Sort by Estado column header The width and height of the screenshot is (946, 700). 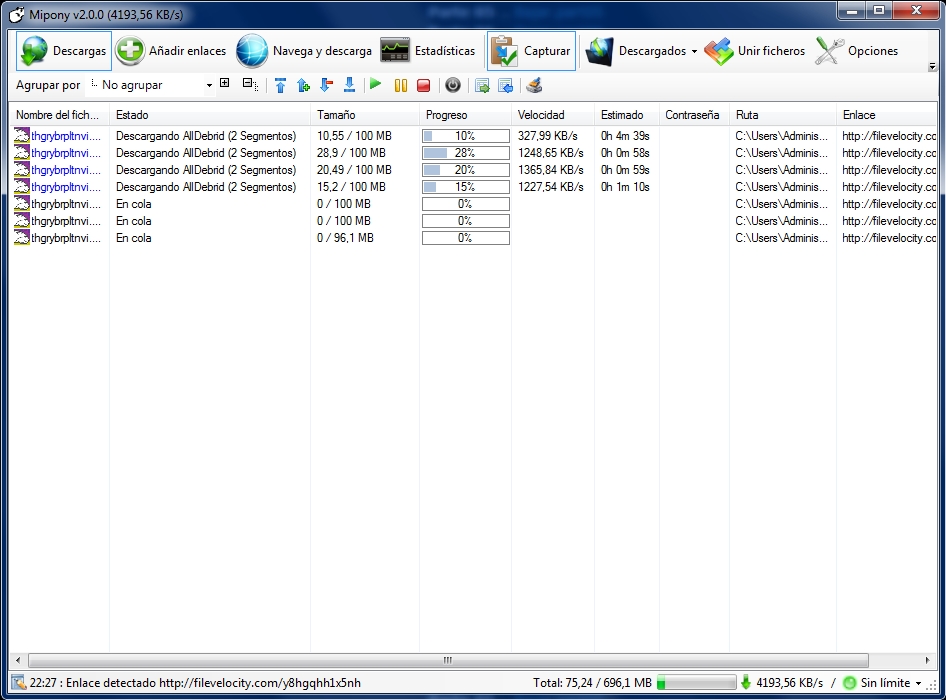210,115
